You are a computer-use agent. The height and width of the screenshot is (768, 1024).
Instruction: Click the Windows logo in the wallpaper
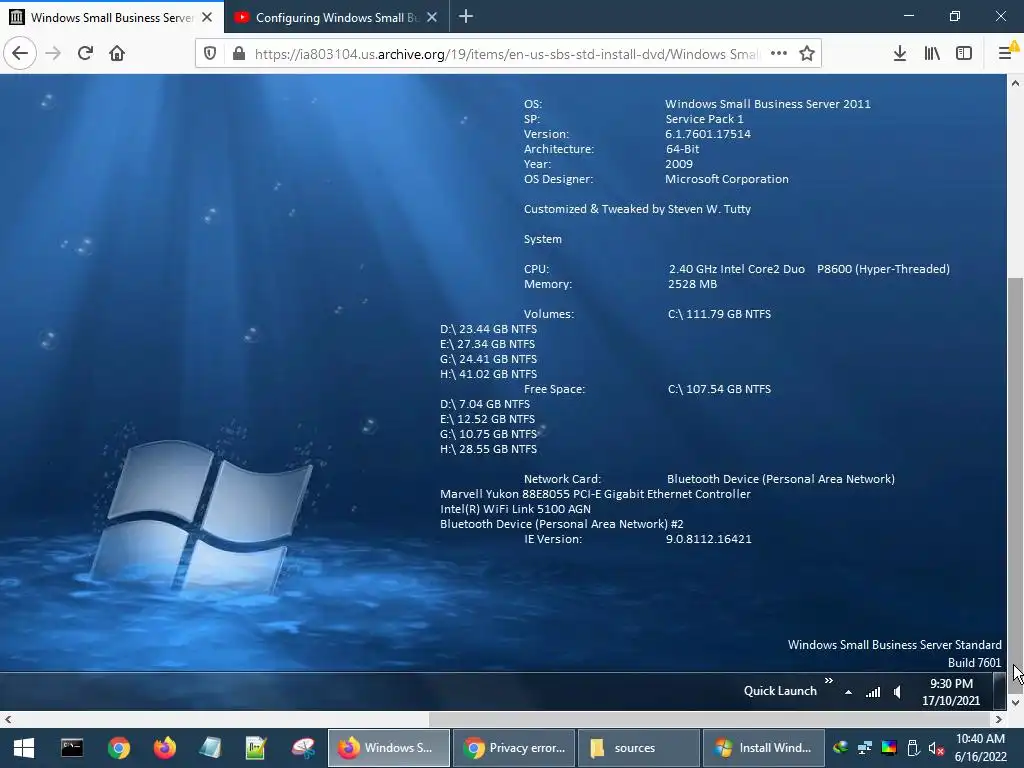click(x=200, y=516)
